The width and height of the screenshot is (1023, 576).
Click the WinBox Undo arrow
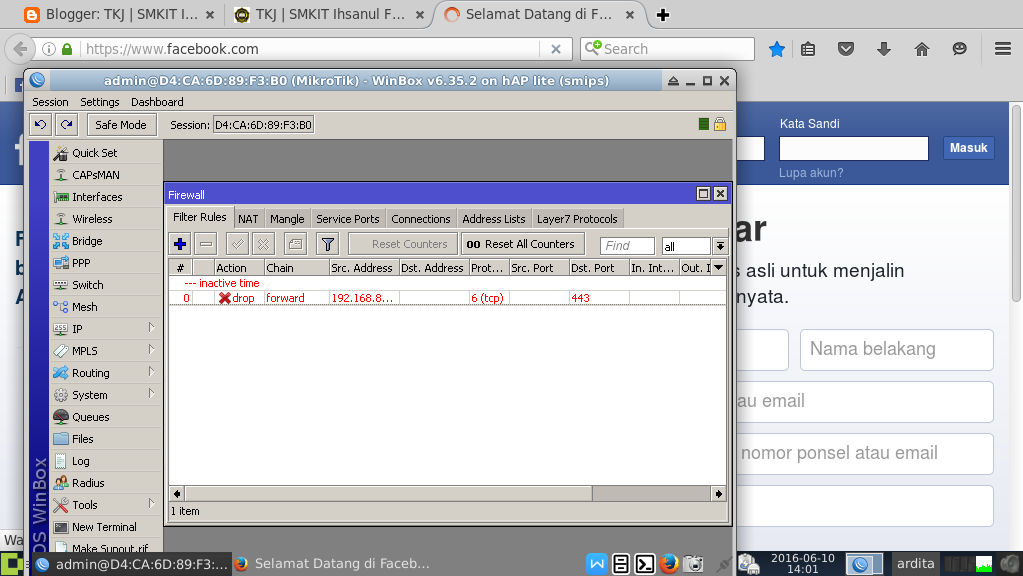click(x=40, y=125)
